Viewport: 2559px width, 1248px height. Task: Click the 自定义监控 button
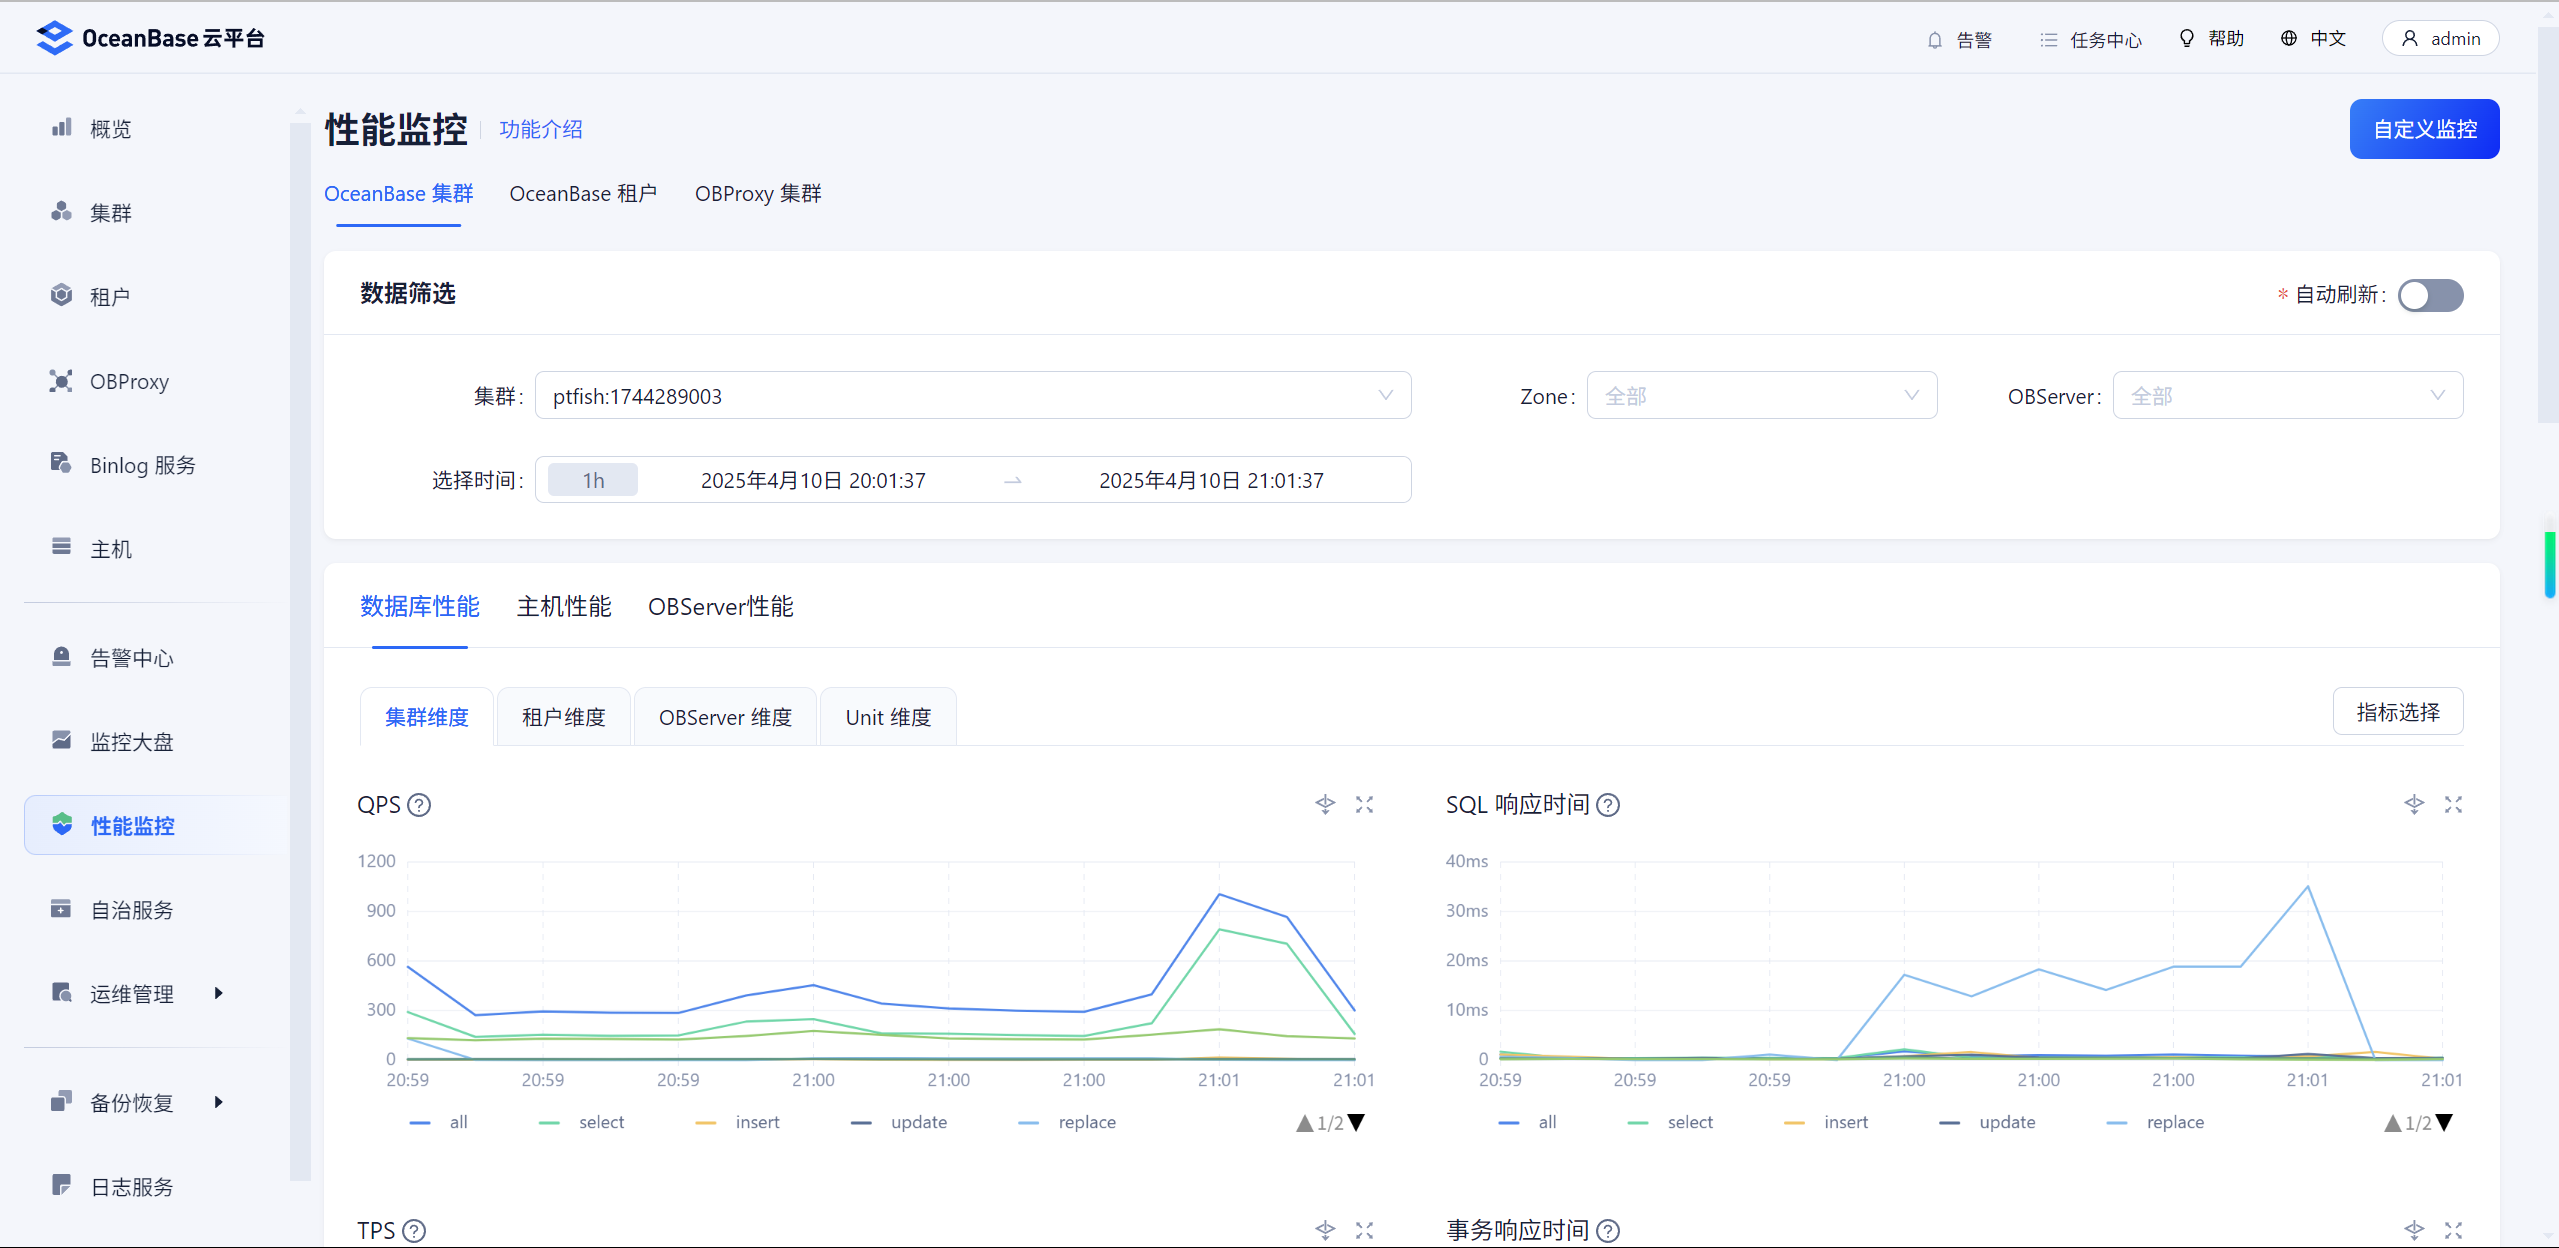coord(2424,129)
